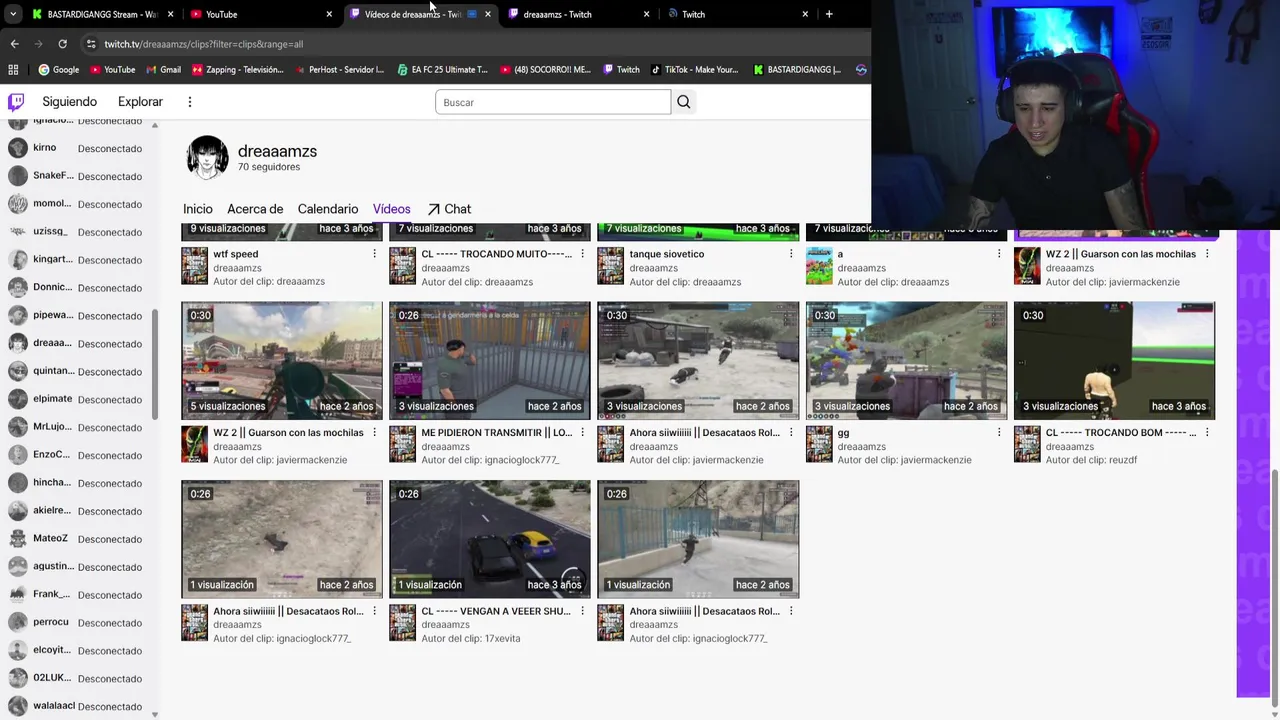Click game box art beside "CL ----- VENGAN A VEEER" clip
This screenshot has width=1280, height=720.
(x=402, y=622)
